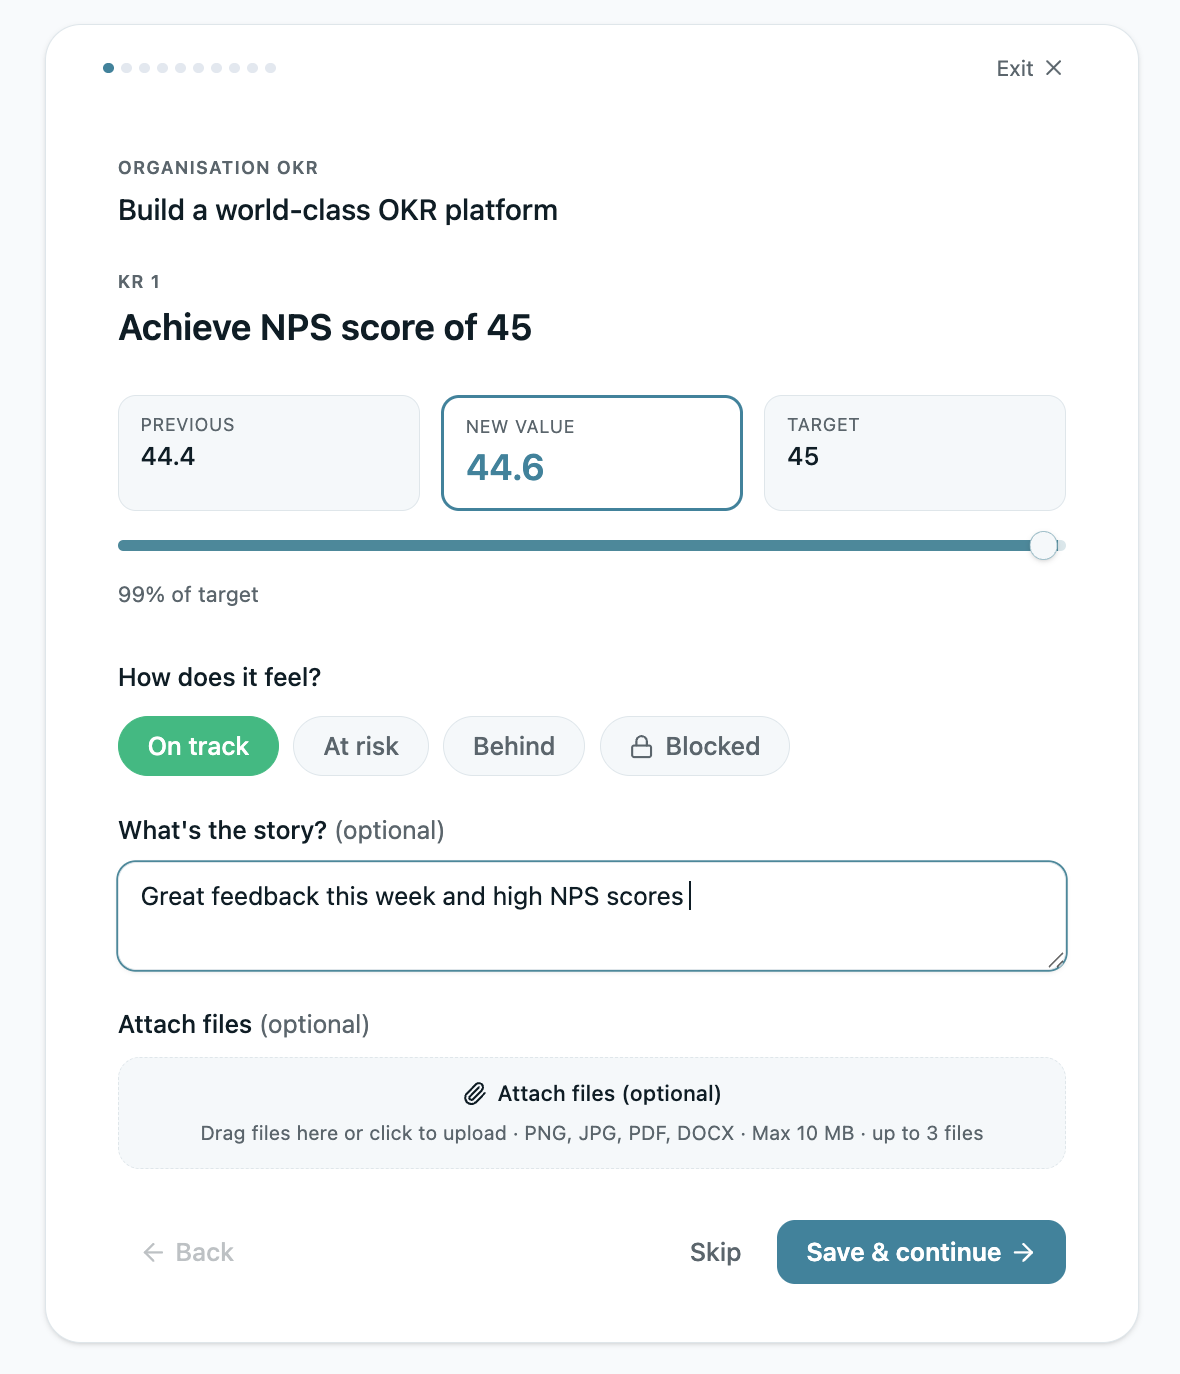Click into the What's the story textbox
This screenshot has height=1374, width=1180.
(592, 916)
